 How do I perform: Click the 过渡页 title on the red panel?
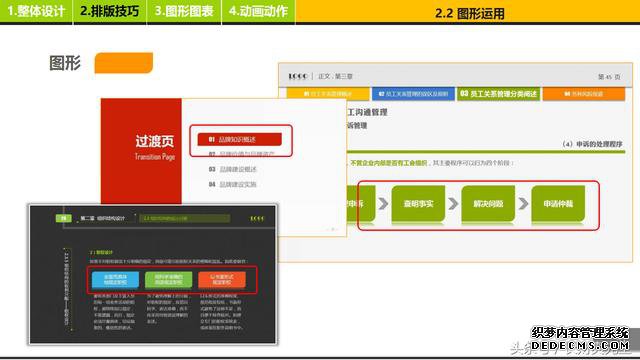[x=154, y=141]
